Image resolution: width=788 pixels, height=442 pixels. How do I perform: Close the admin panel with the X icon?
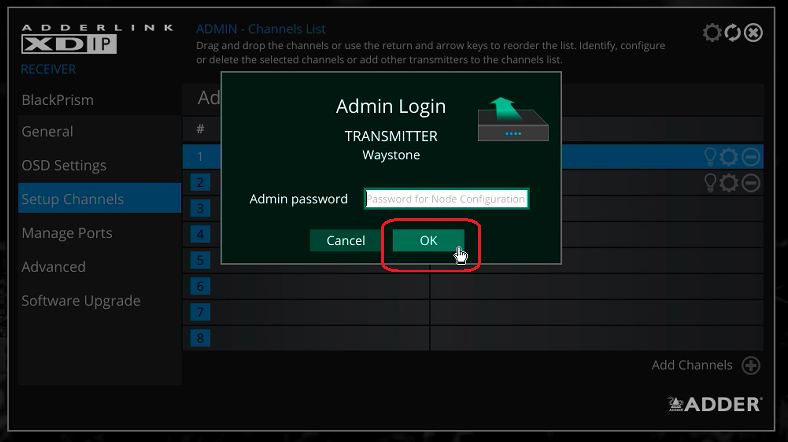[754, 33]
